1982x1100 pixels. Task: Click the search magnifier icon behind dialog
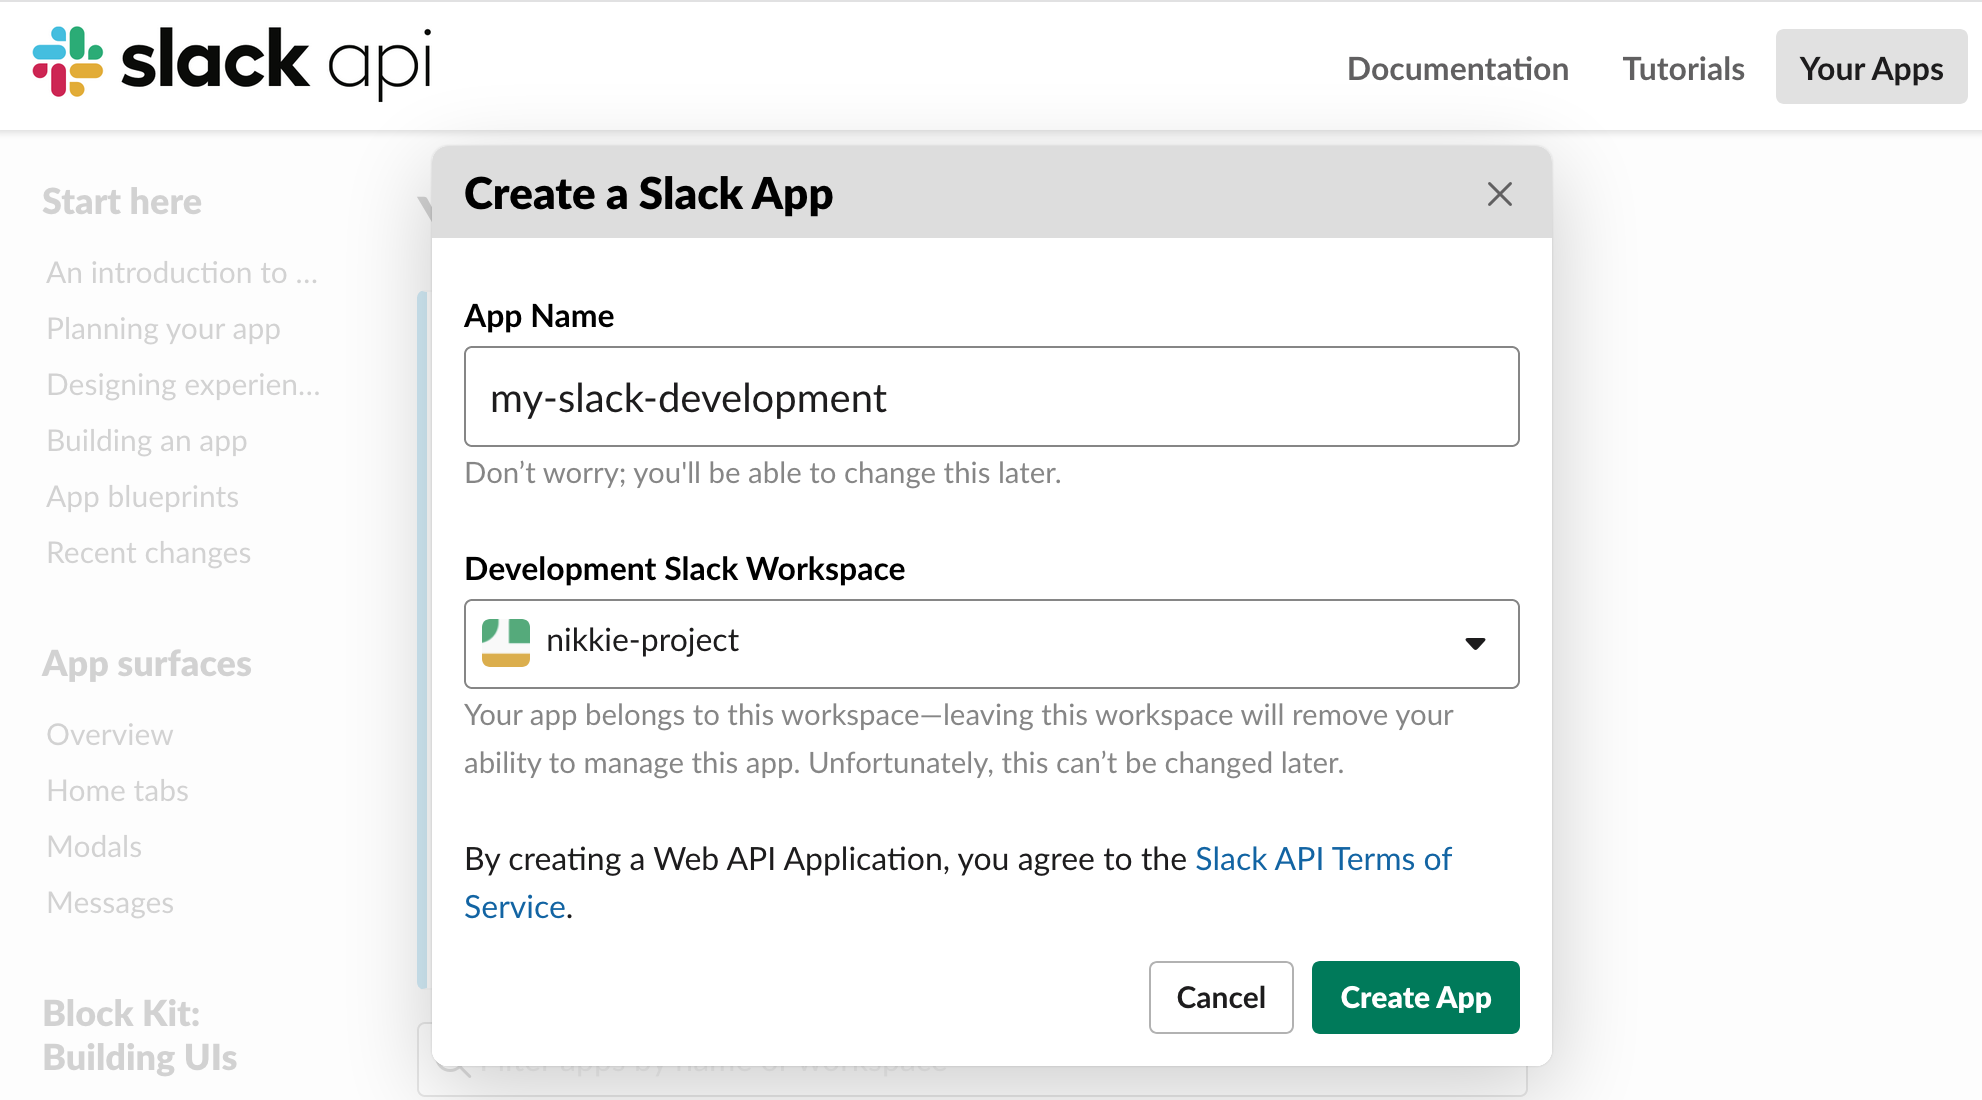454,1066
